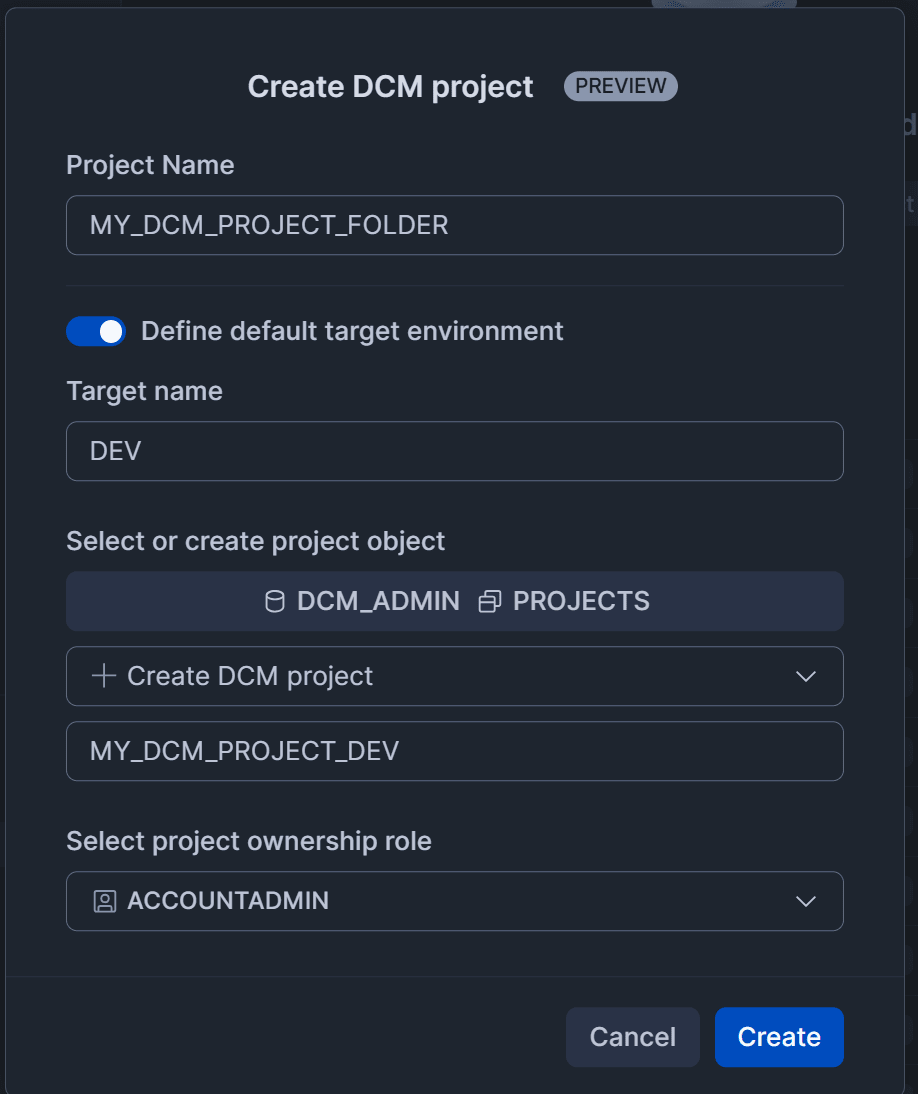The image size is (918, 1094).
Task: Click into the Target name DEV field
Action: [x=454, y=451]
